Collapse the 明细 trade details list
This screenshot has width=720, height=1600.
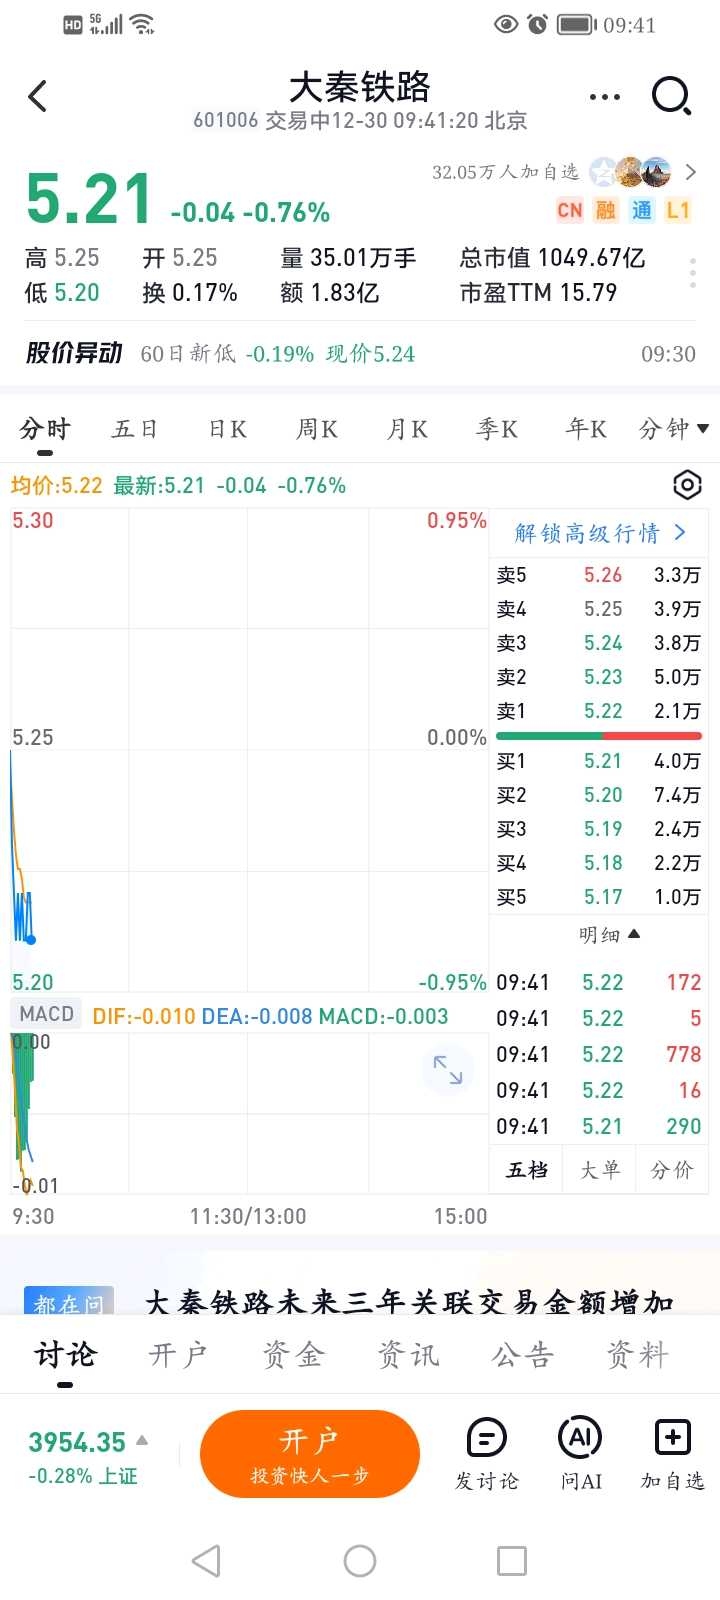tap(609, 935)
